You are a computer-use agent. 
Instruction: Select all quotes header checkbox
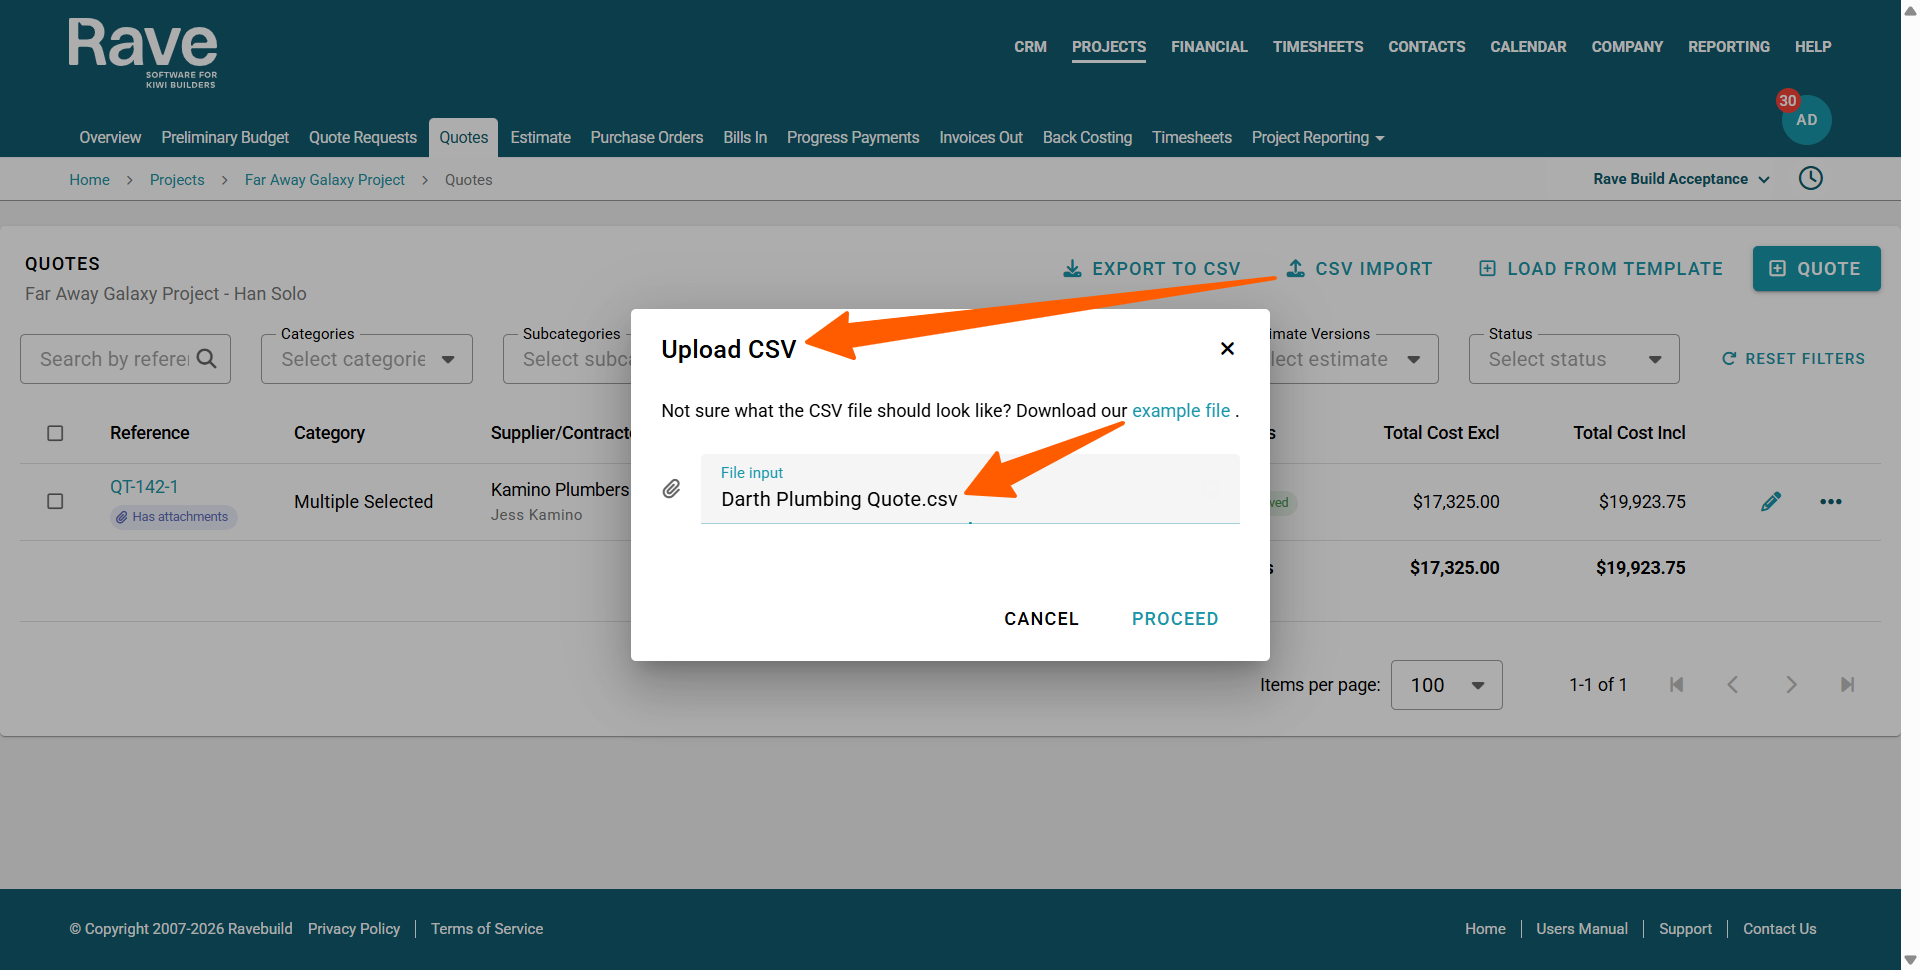click(x=55, y=433)
